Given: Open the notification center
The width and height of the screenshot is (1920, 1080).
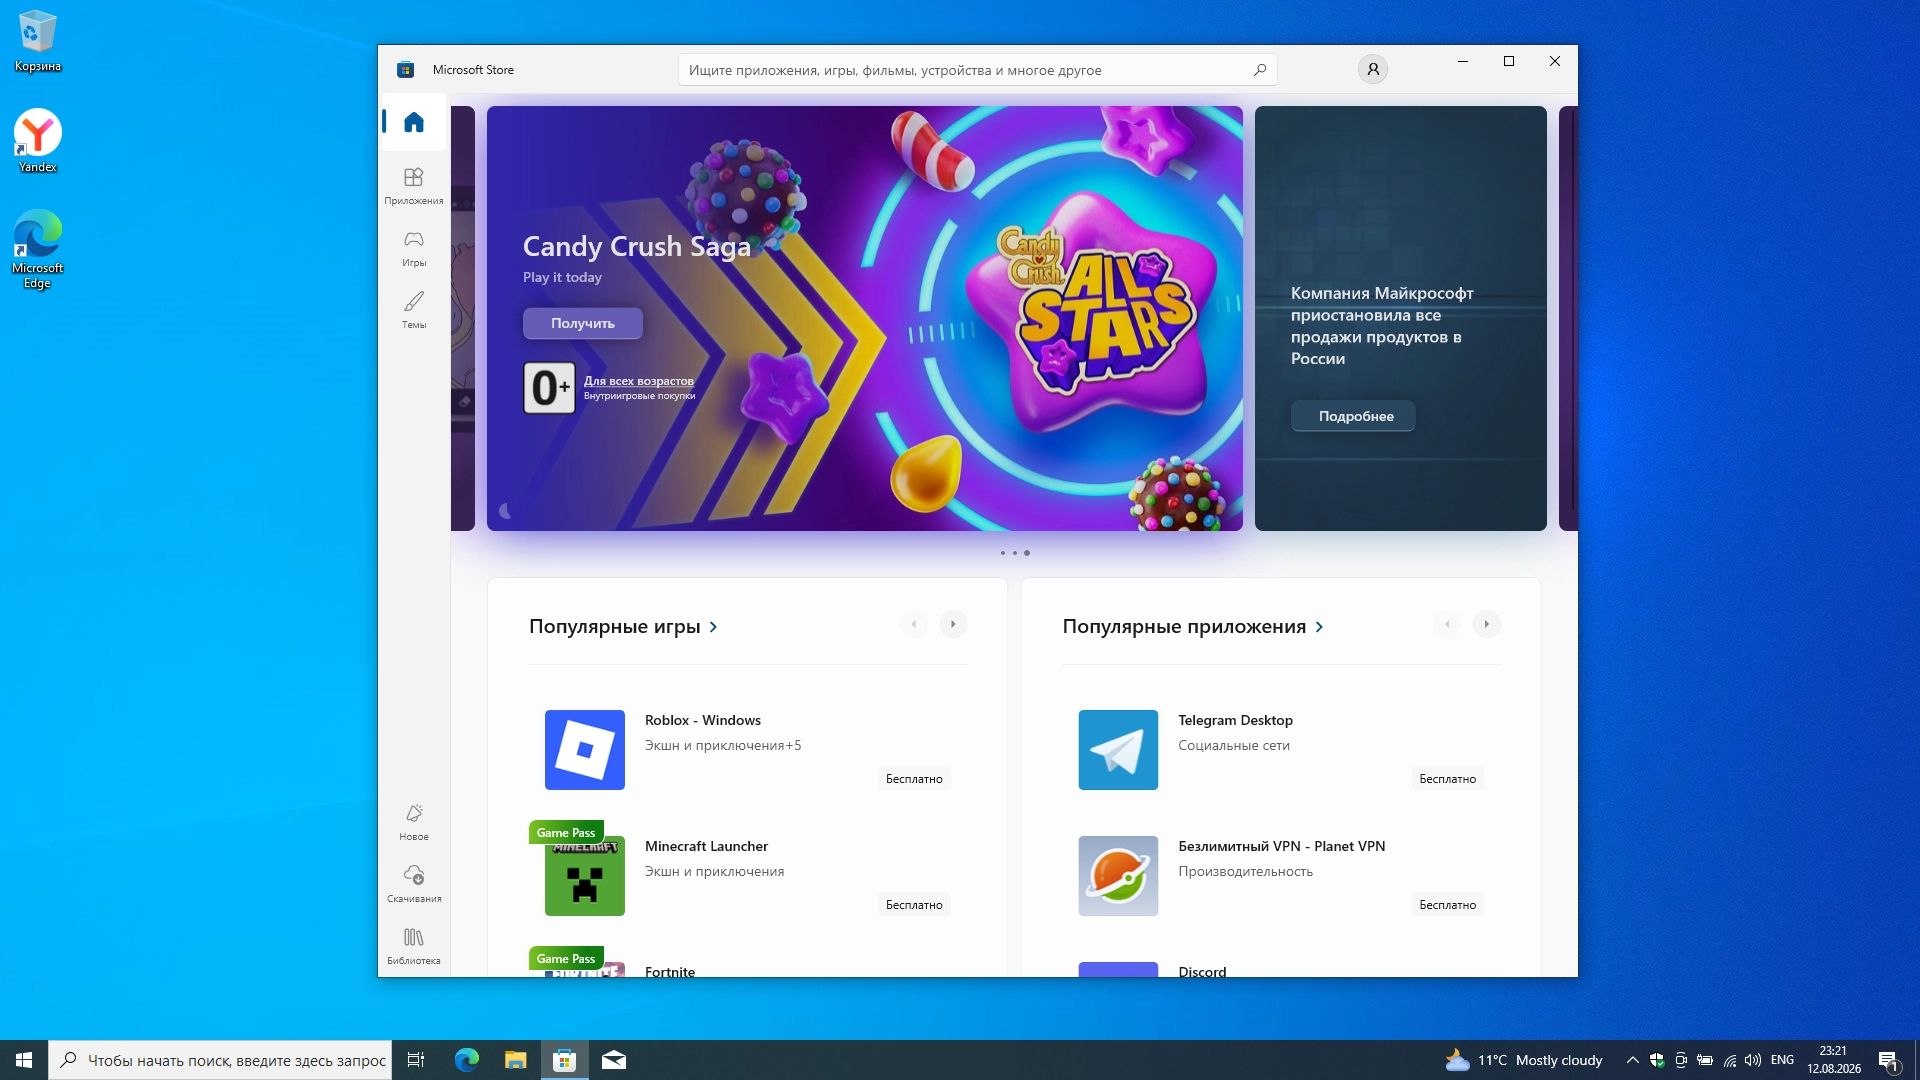Looking at the screenshot, I should [x=1888, y=1060].
